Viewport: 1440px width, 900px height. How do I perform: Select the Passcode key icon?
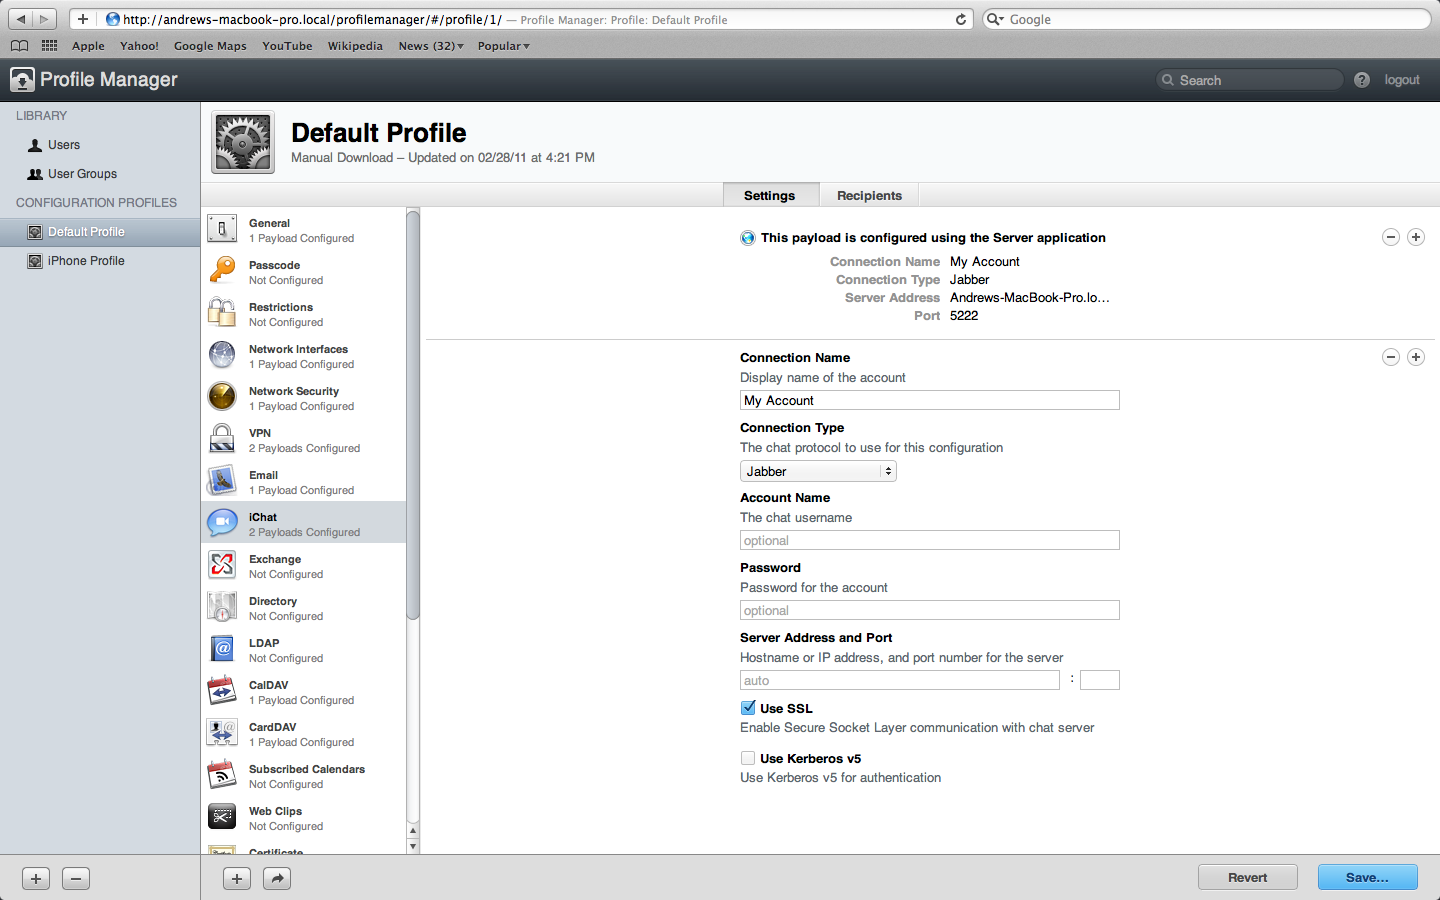click(x=222, y=271)
